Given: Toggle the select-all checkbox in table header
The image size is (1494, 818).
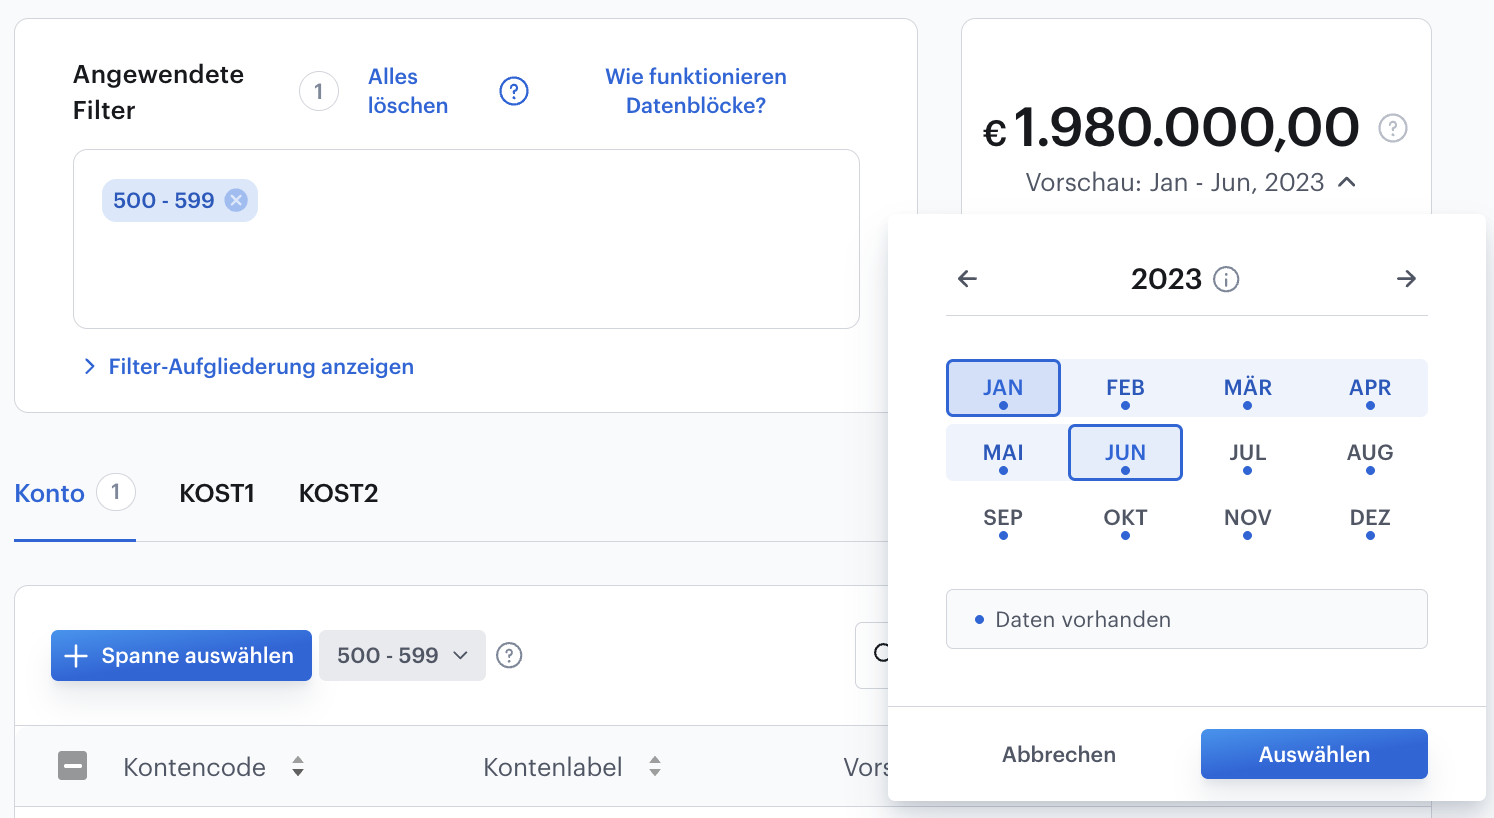Looking at the screenshot, I should pos(72,767).
